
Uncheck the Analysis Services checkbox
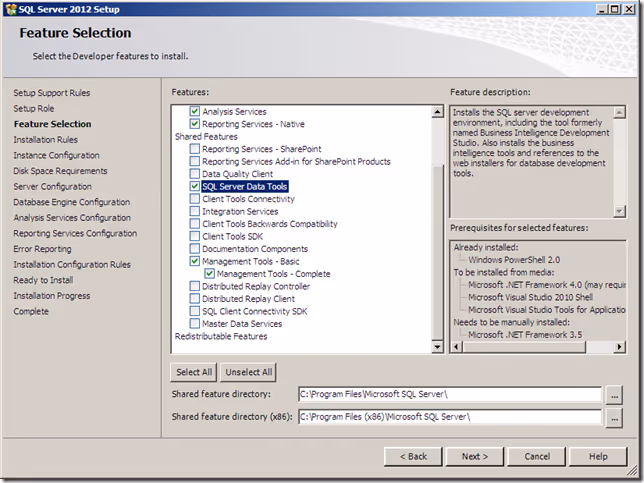(x=195, y=111)
